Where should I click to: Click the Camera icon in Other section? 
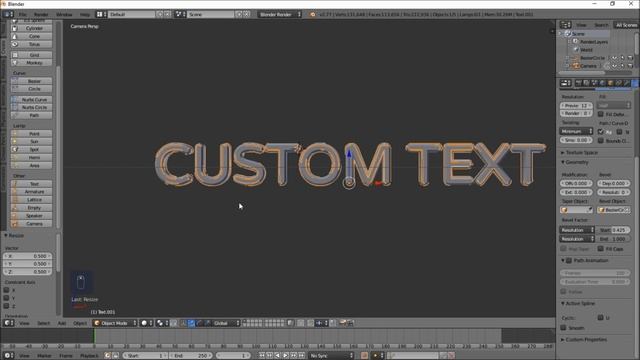15,224
